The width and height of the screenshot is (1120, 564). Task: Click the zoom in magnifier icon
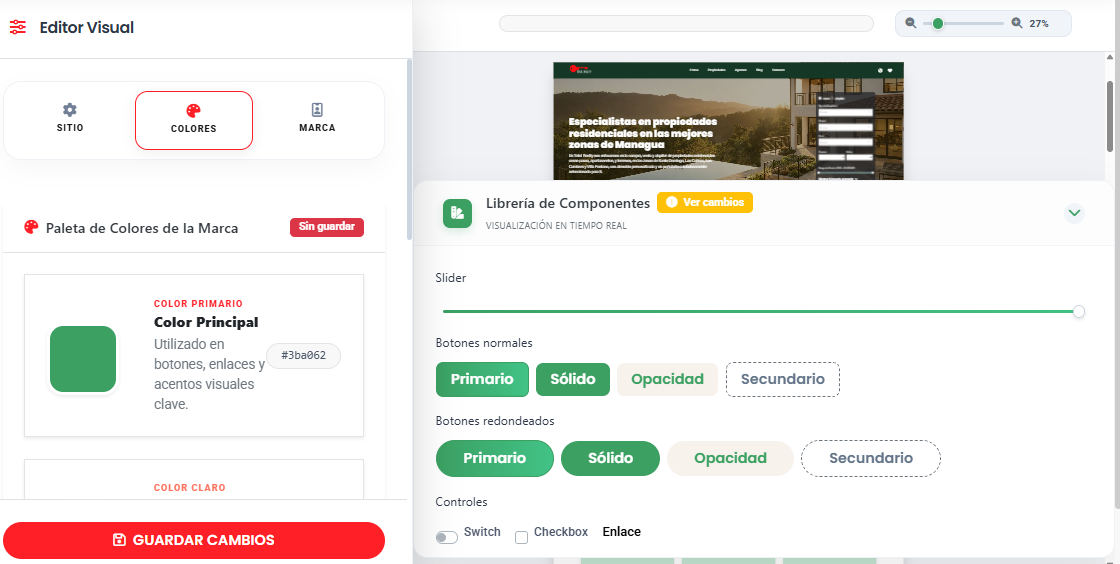click(x=1017, y=23)
